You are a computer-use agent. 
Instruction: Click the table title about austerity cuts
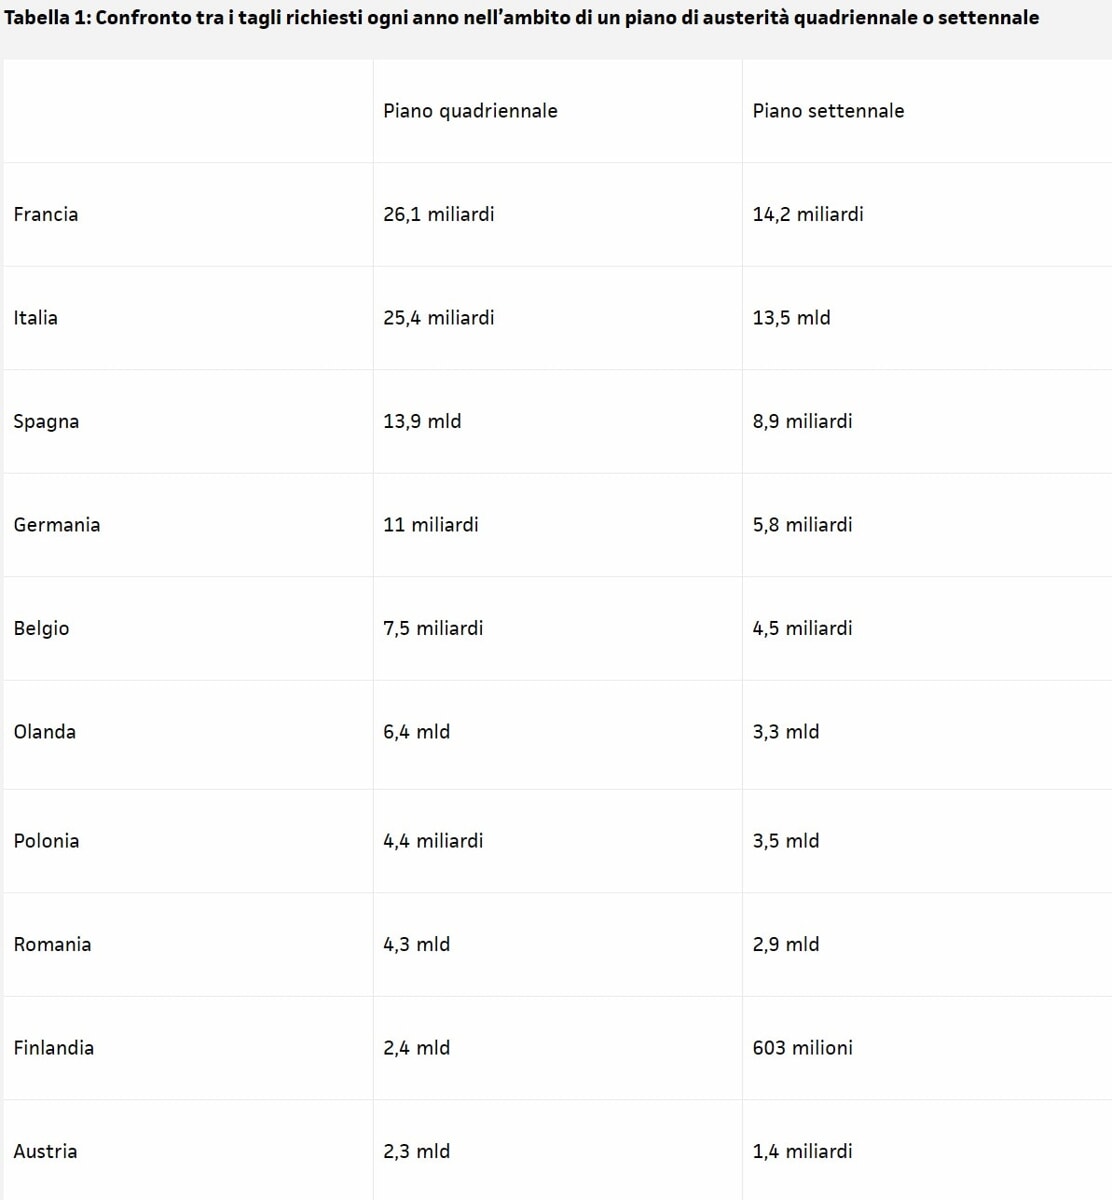(521, 18)
